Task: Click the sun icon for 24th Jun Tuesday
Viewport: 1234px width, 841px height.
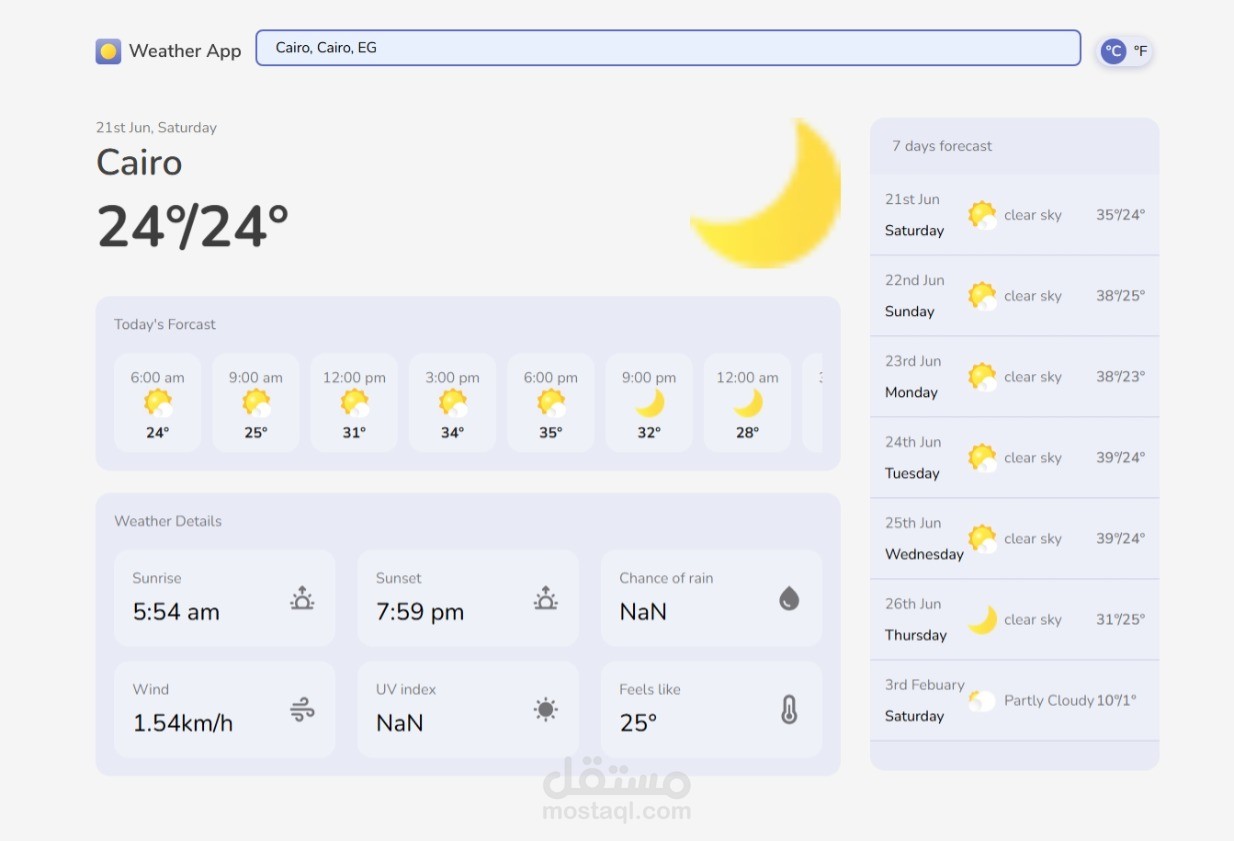Action: 982,458
